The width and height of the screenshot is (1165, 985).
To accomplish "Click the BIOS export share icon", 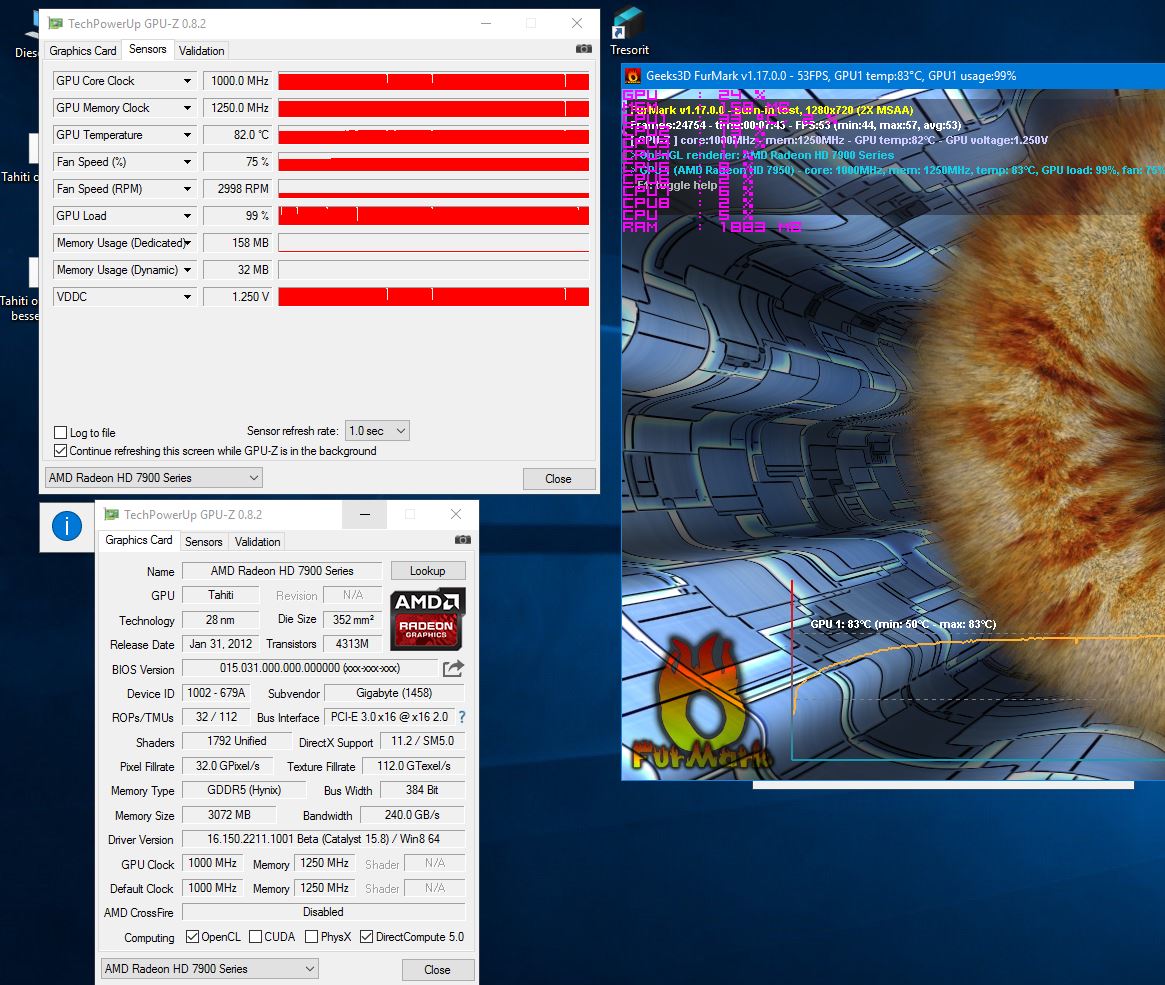I will click(453, 669).
